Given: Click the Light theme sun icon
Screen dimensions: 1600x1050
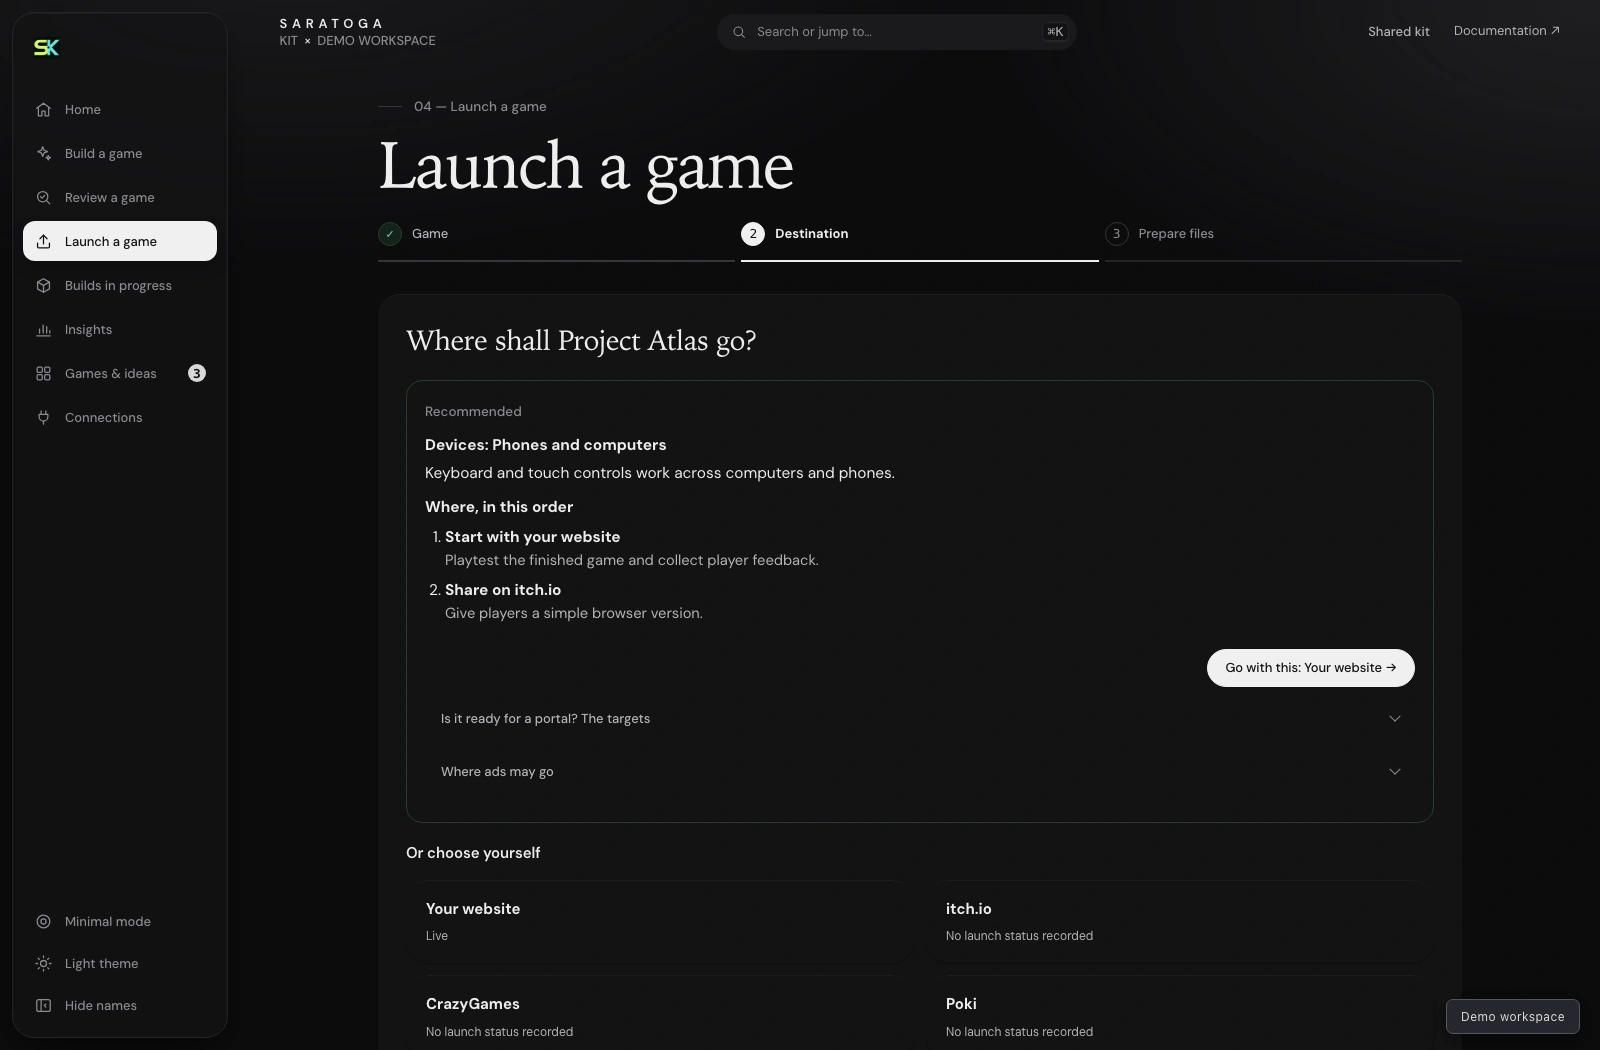Looking at the screenshot, I should (x=43, y=964).
